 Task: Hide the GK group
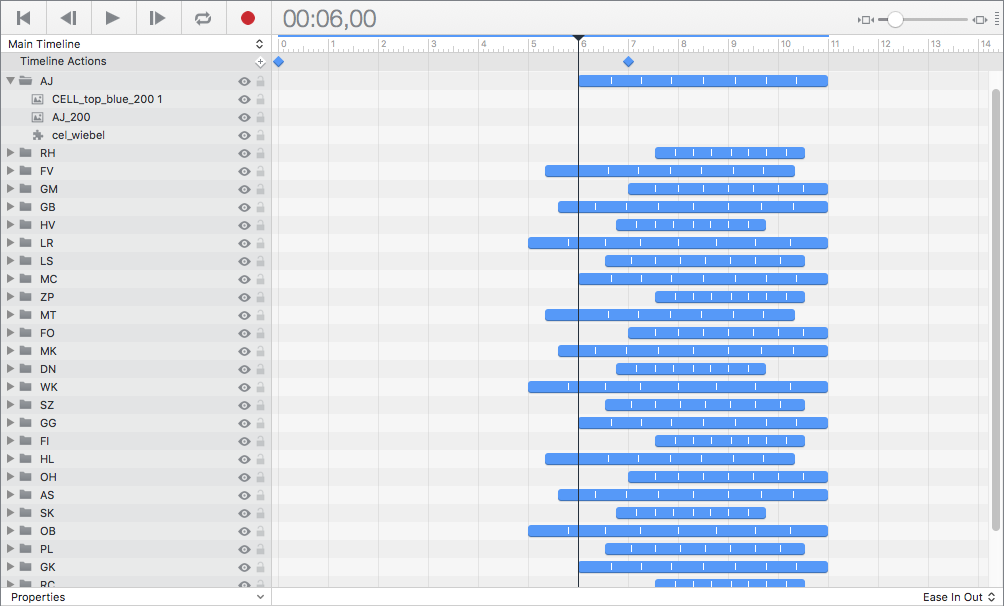point(244,567)
